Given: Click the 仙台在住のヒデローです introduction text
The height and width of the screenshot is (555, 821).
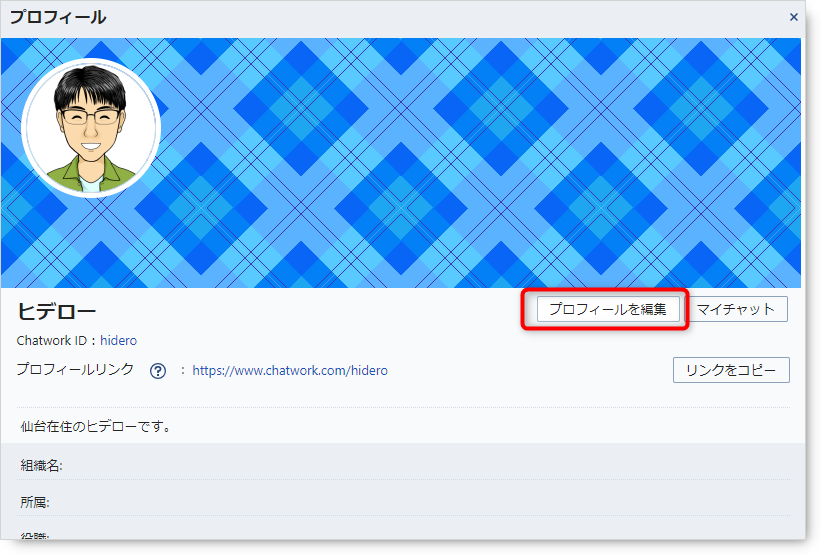Looking at the screenshot, I should coord(96,427).
